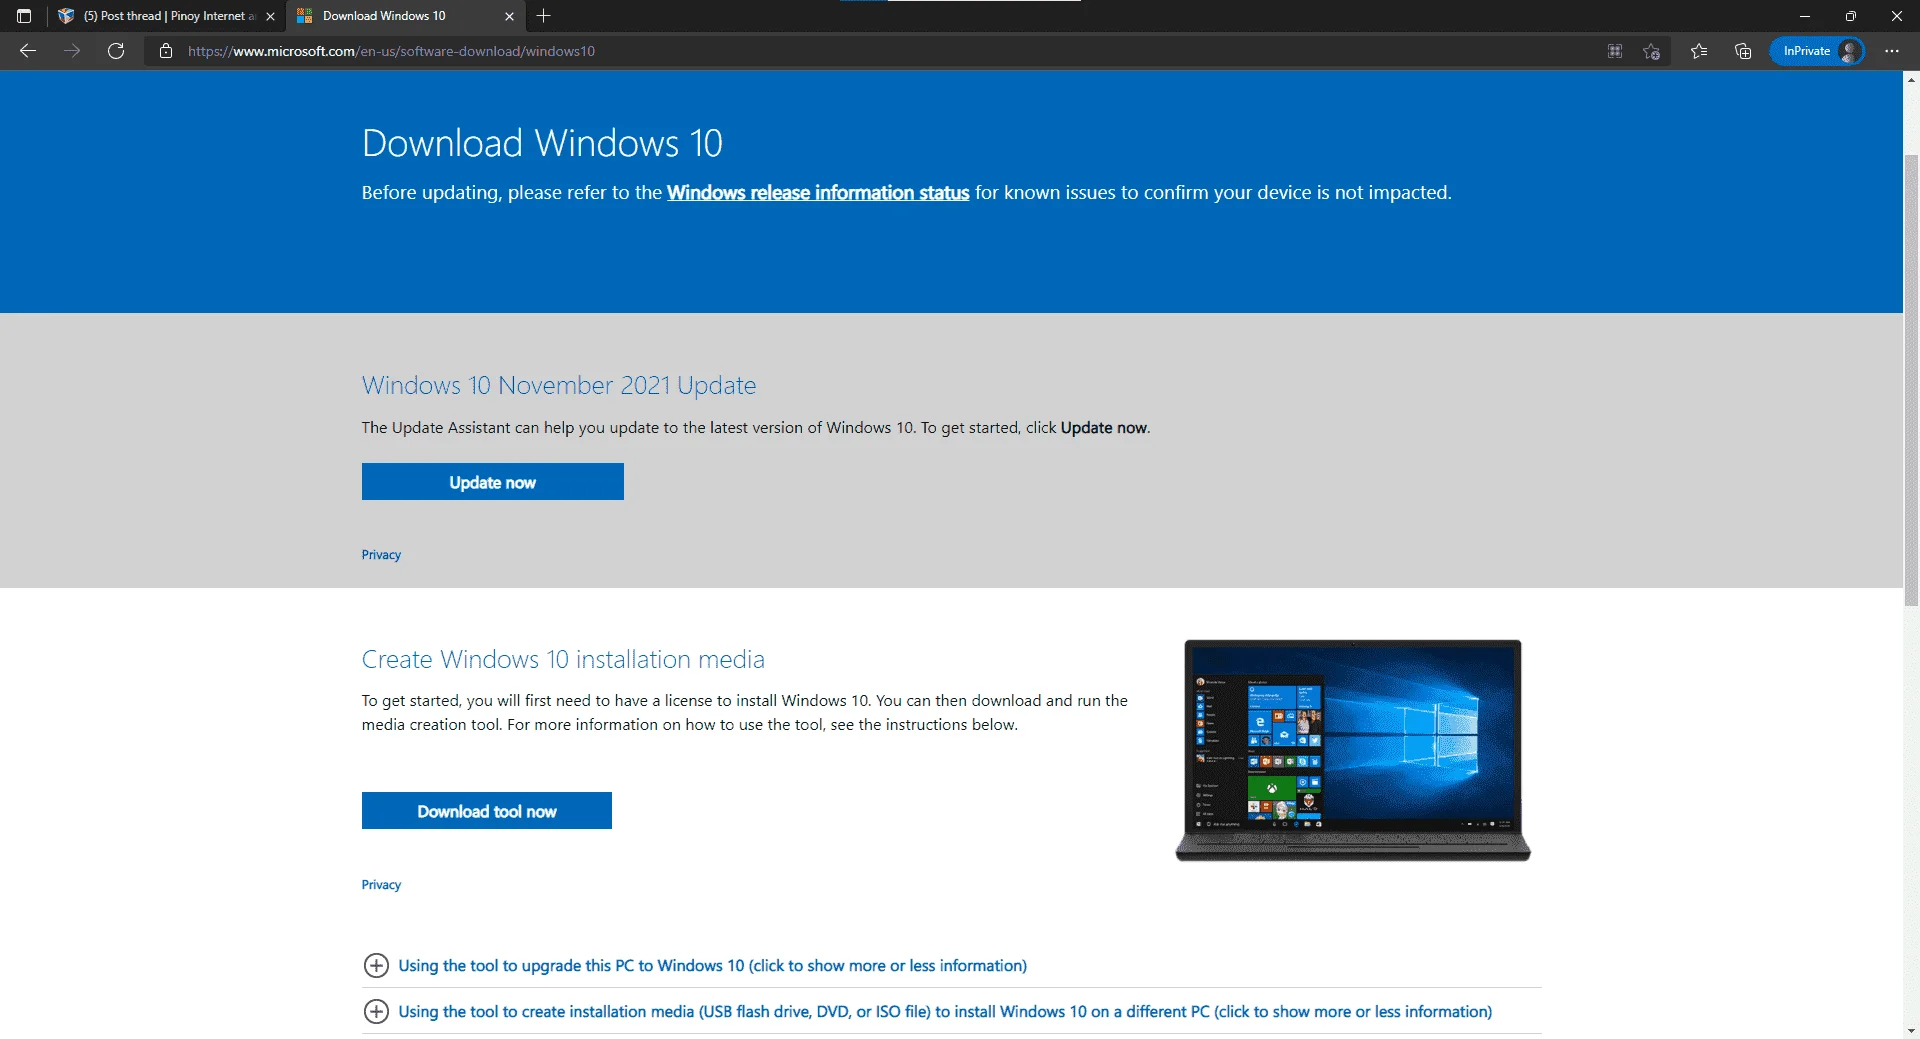
Task: Add this page to favorites
Action: 1651,51
